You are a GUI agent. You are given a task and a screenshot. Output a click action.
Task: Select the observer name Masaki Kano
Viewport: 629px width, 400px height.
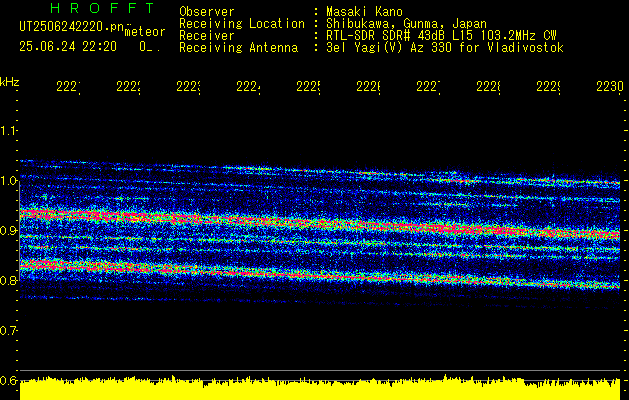364,11
